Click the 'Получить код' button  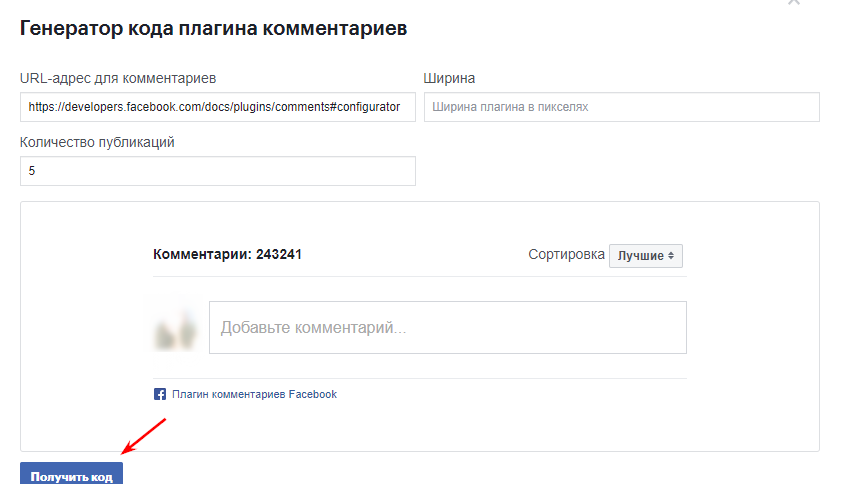coord(71,474)
